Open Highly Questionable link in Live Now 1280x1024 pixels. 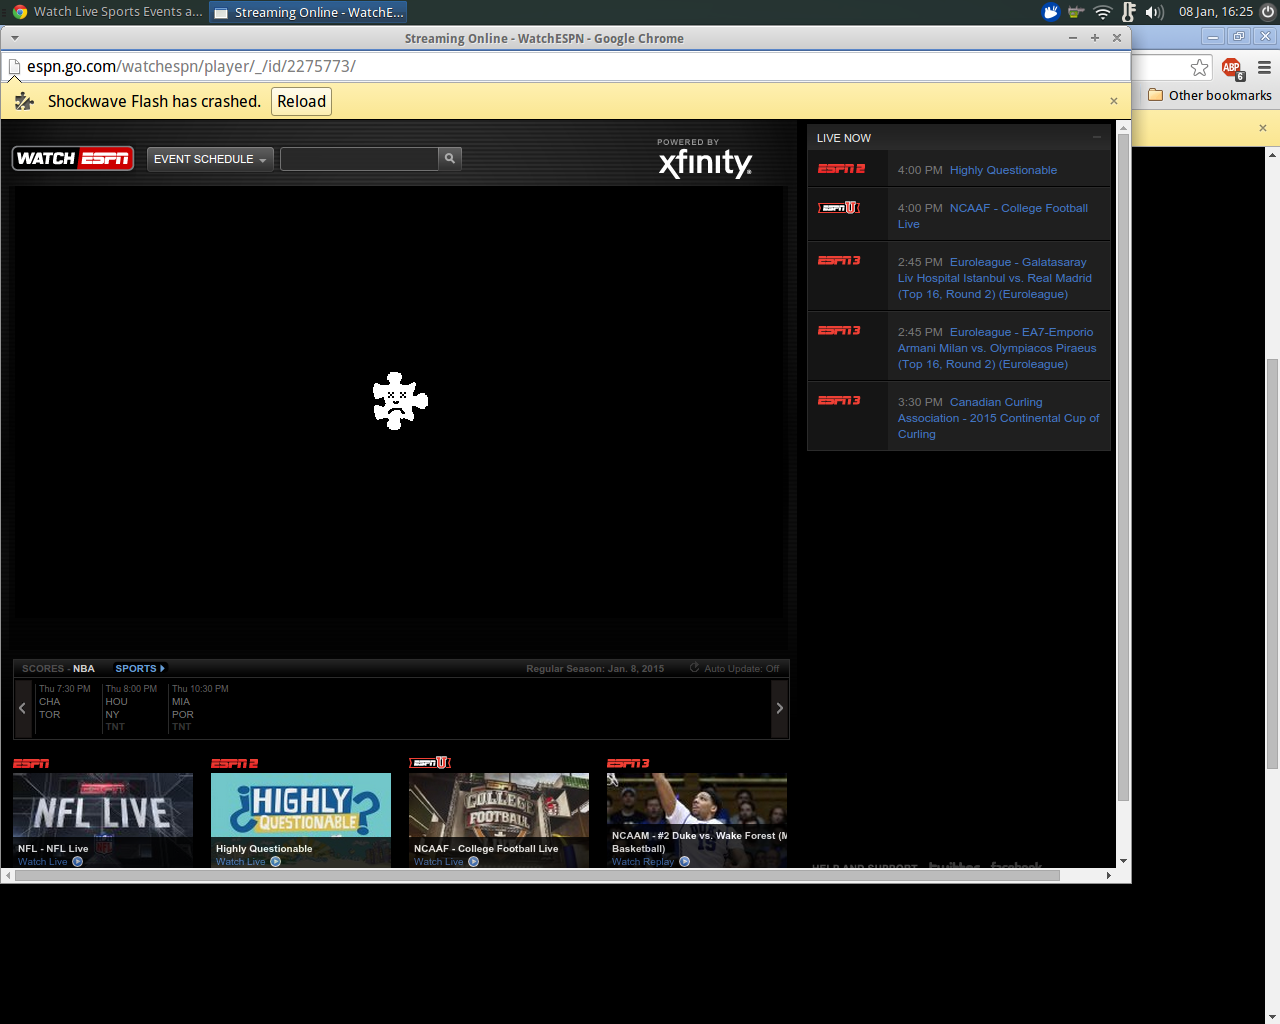point(1003,170)
